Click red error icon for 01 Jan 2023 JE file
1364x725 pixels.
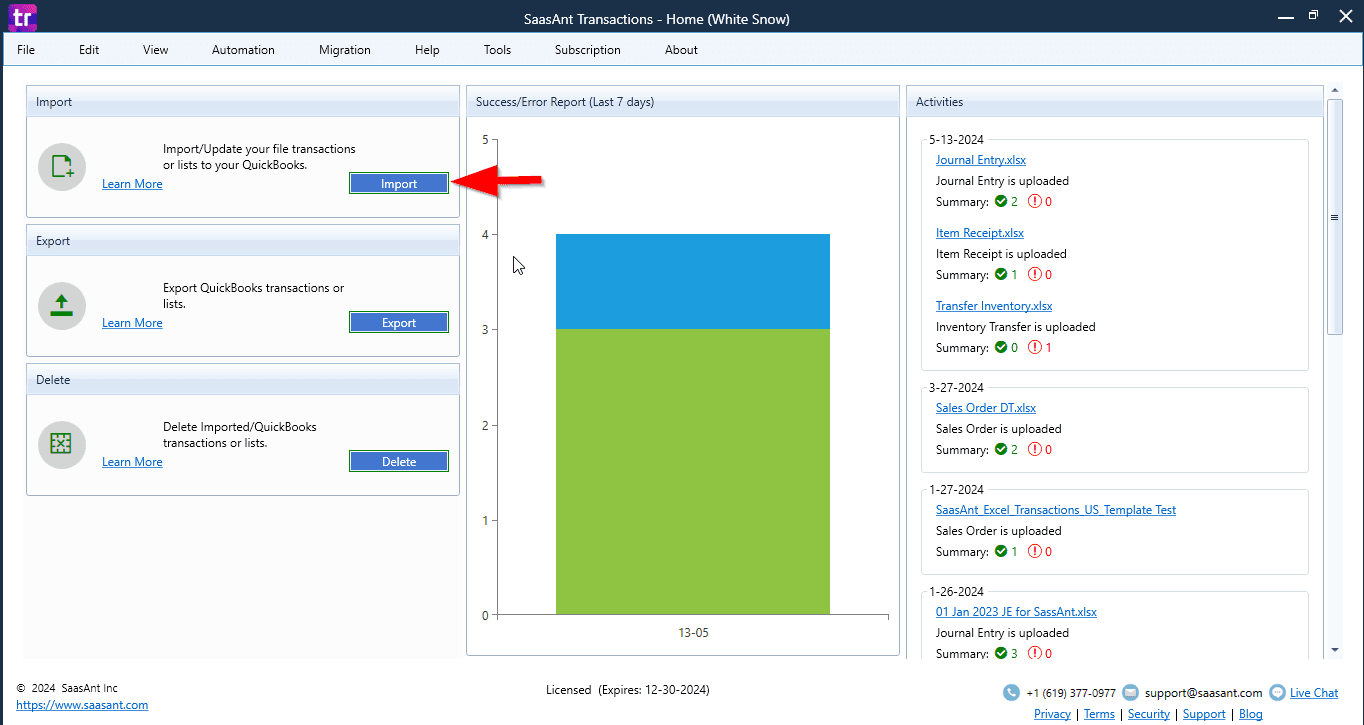(1035, 654)
